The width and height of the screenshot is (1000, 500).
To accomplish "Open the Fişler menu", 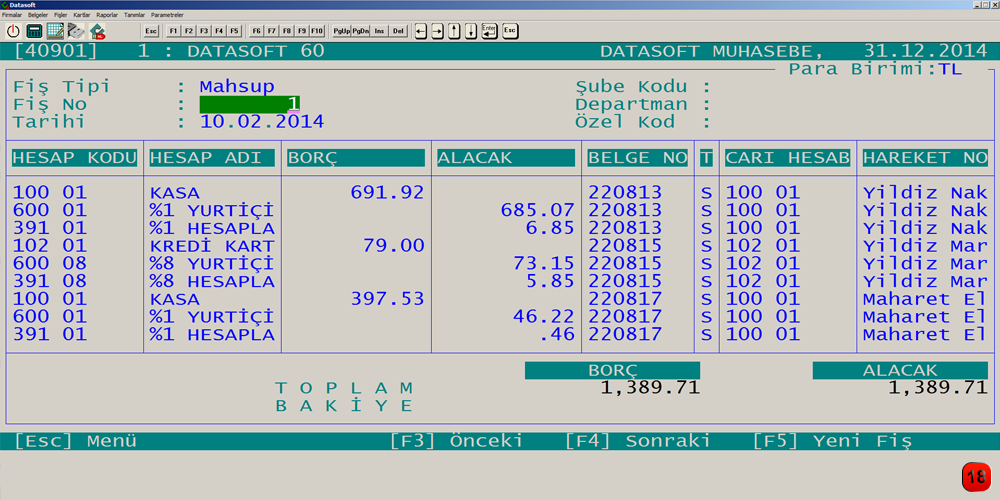I will [x=61, y=14].
